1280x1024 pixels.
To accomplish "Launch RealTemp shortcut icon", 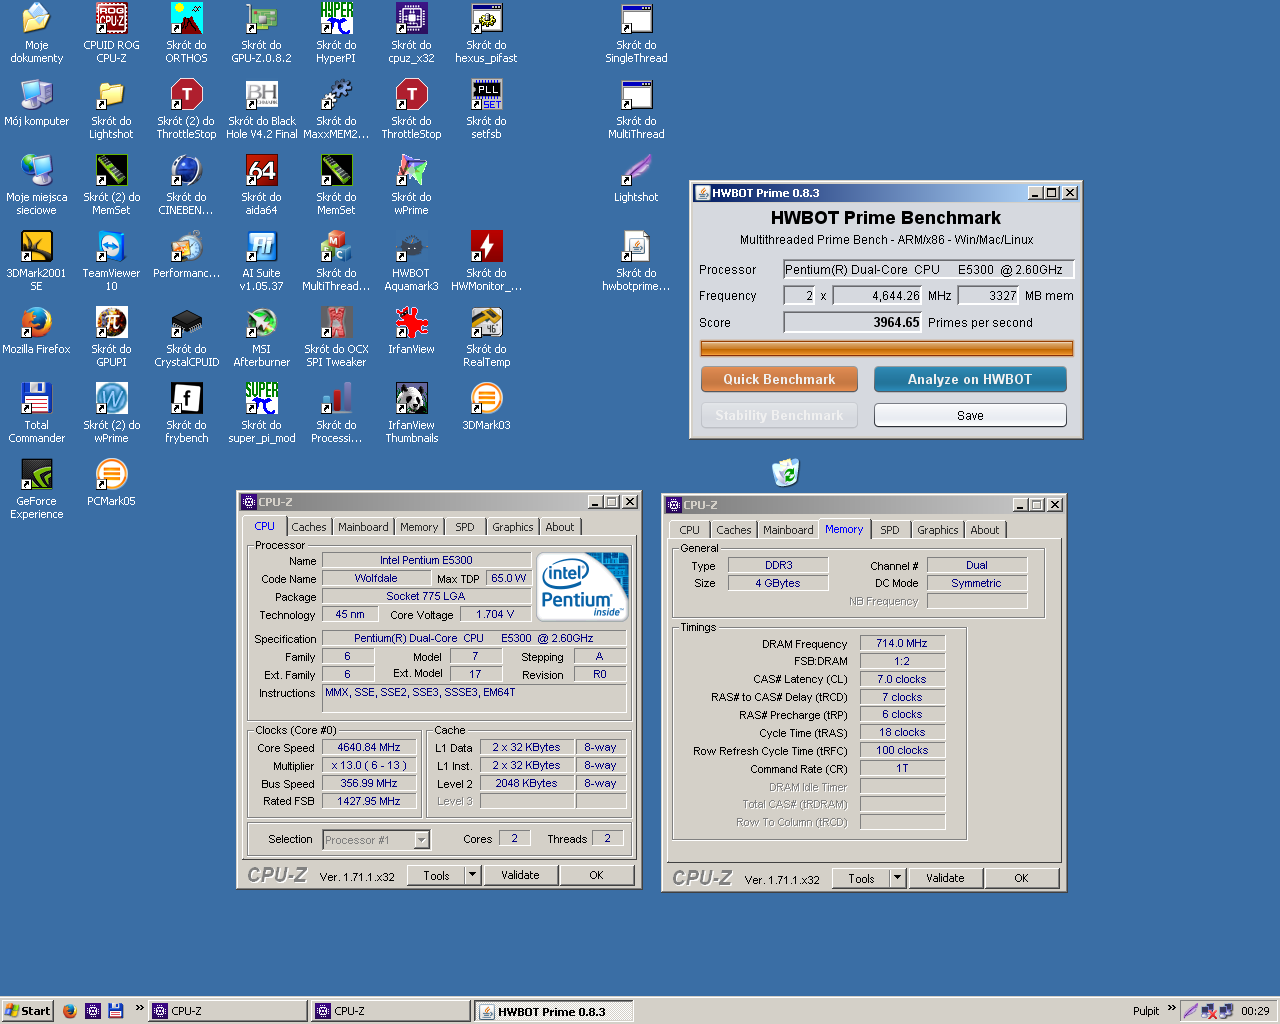I will (x=486, y=337).
